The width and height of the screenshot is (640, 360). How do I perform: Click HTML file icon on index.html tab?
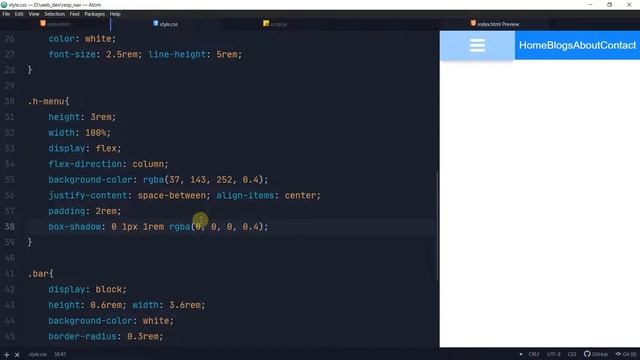43,23
